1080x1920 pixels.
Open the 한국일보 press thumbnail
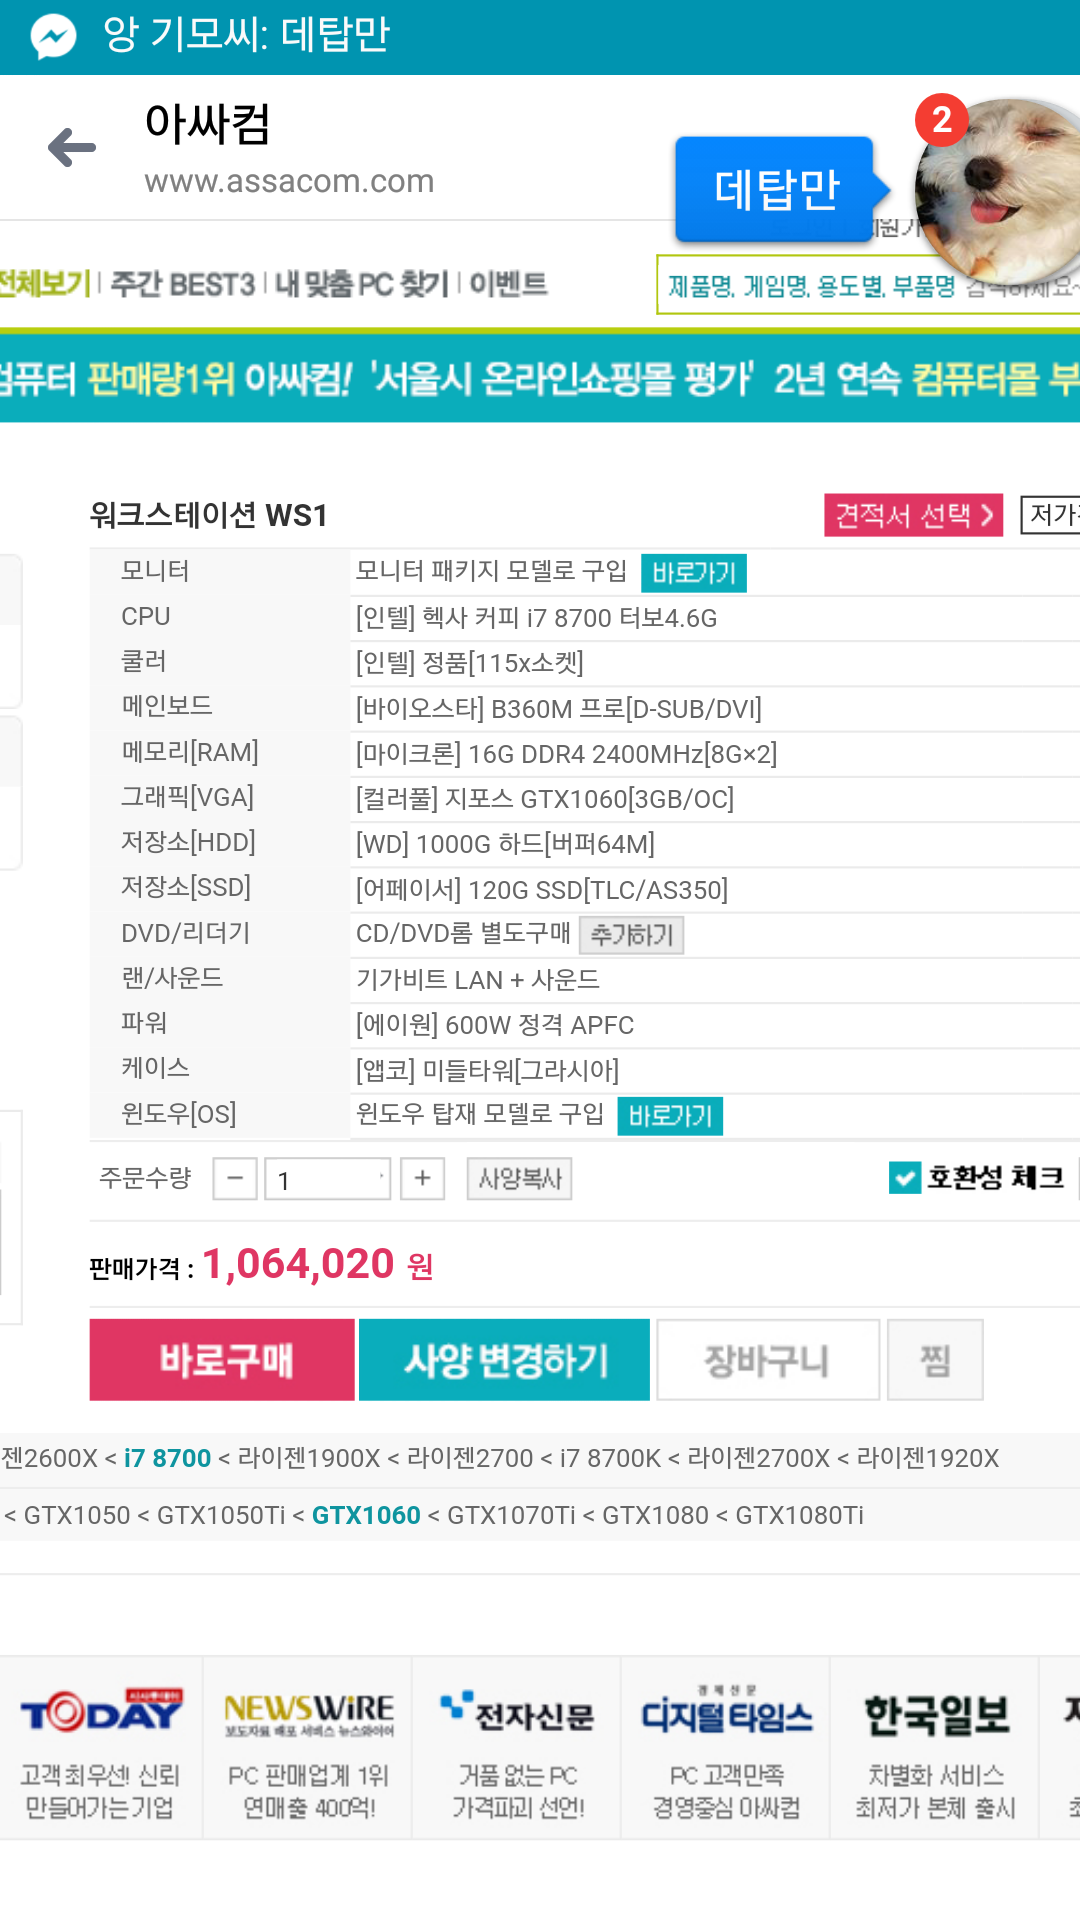tap(935, 1748)
